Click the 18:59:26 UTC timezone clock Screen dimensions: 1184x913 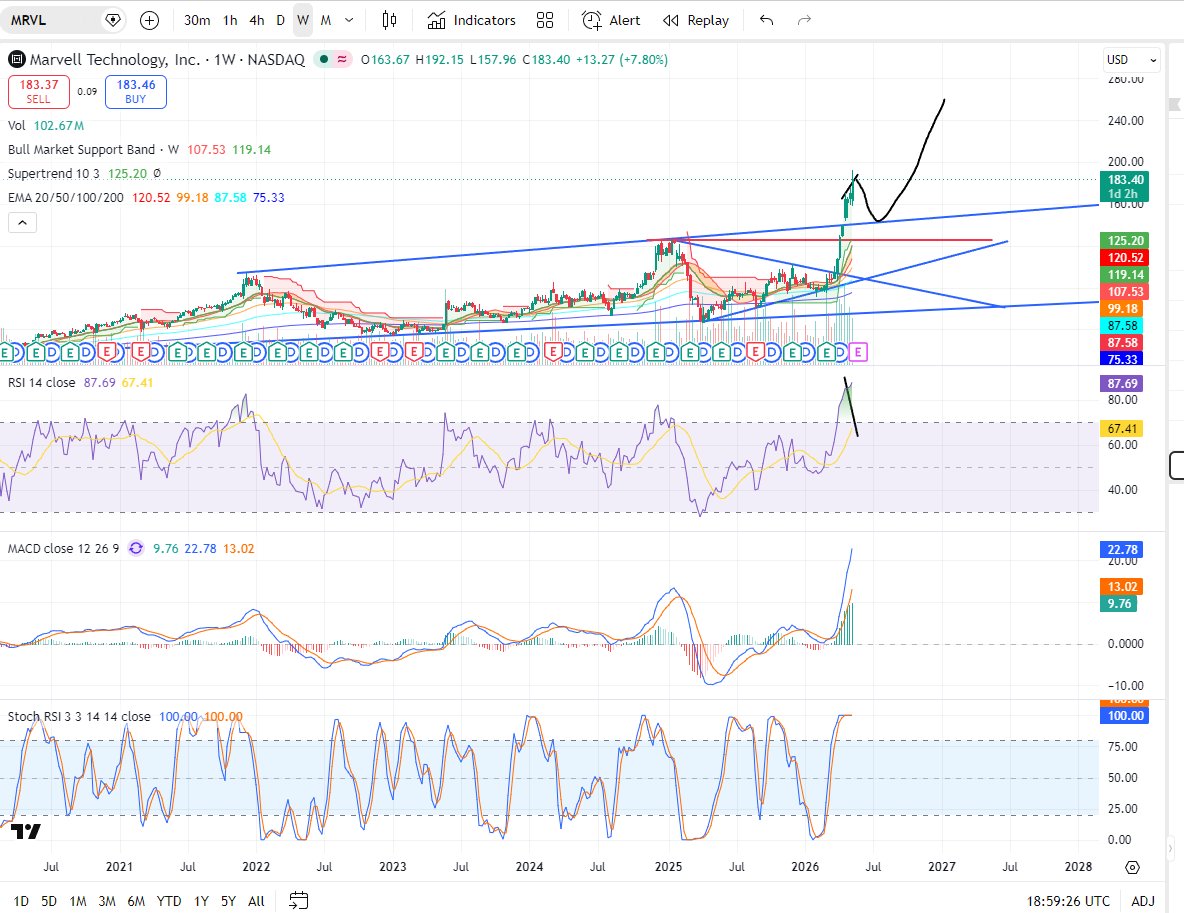point(1068,901)
